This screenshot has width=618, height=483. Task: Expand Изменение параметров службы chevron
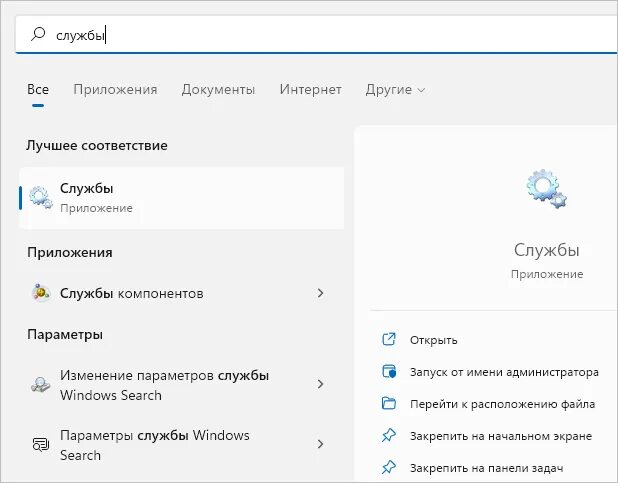[x=320, y=384]
